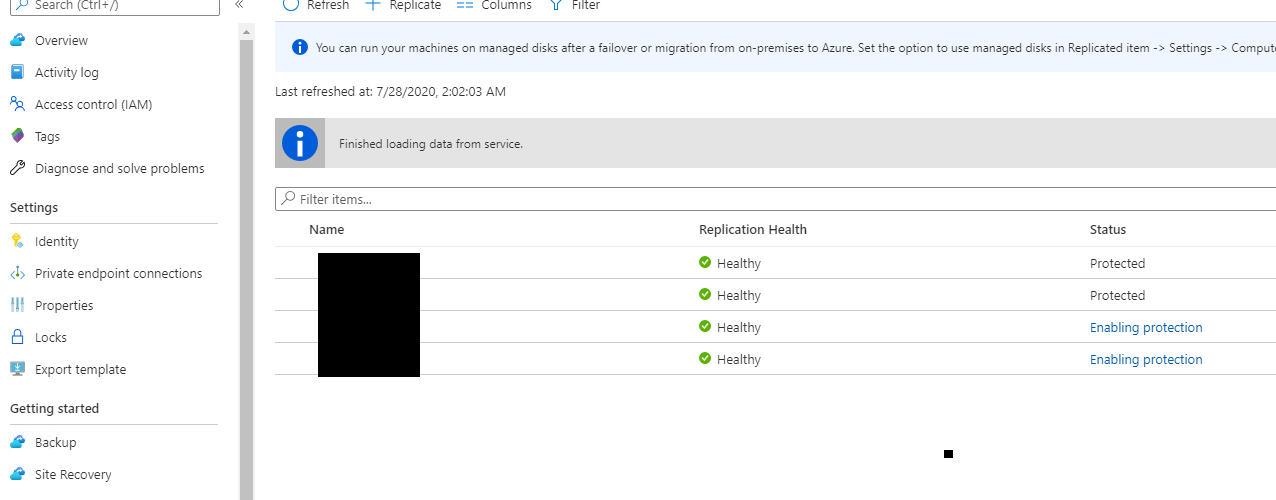Image resolution: width=1276 pixels, height=500 pixels.
Task: Sort by Replication Health column header
Action: pyautogui.click(x=752, y=229)
